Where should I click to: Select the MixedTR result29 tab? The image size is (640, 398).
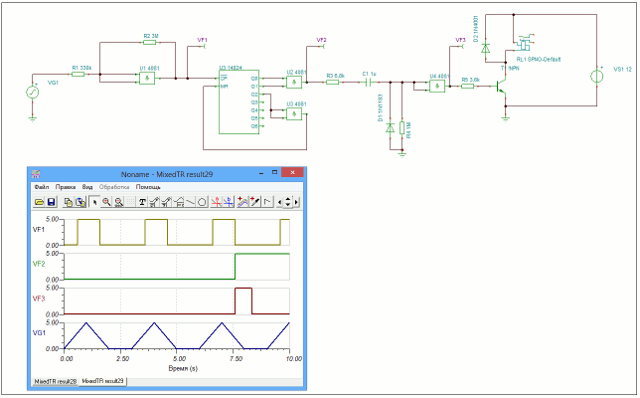pyautogui.click(x=103, y=381)
